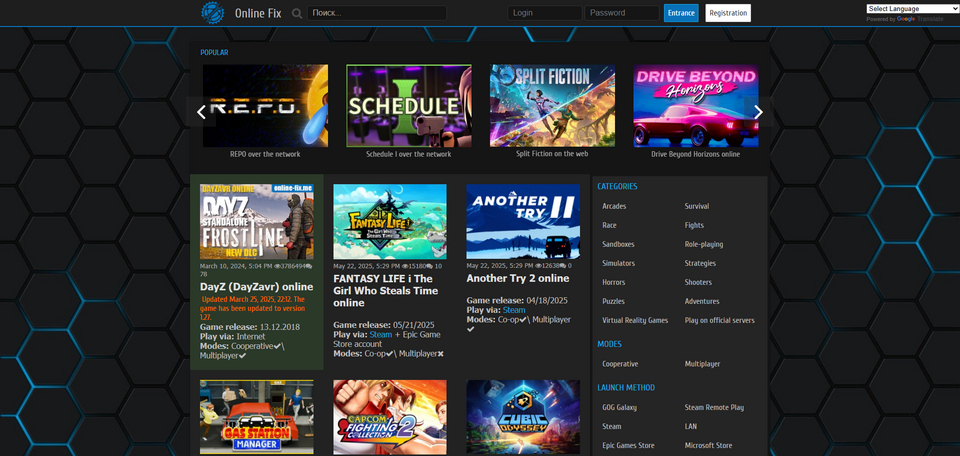Choose Steam launch method in sidebar
The height and width of the screenshot is (456, 960).
612,426
